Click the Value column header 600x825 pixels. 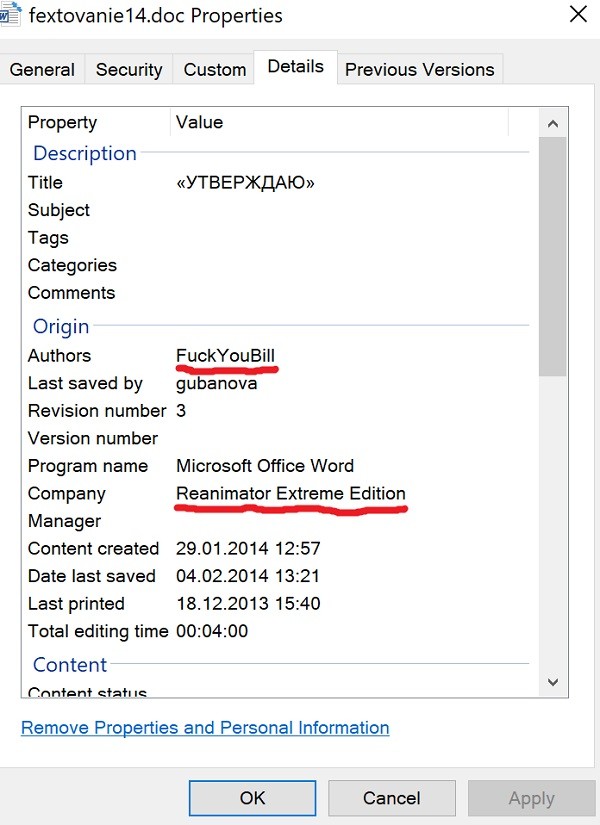pyautogui.click(x=199, y=123)
